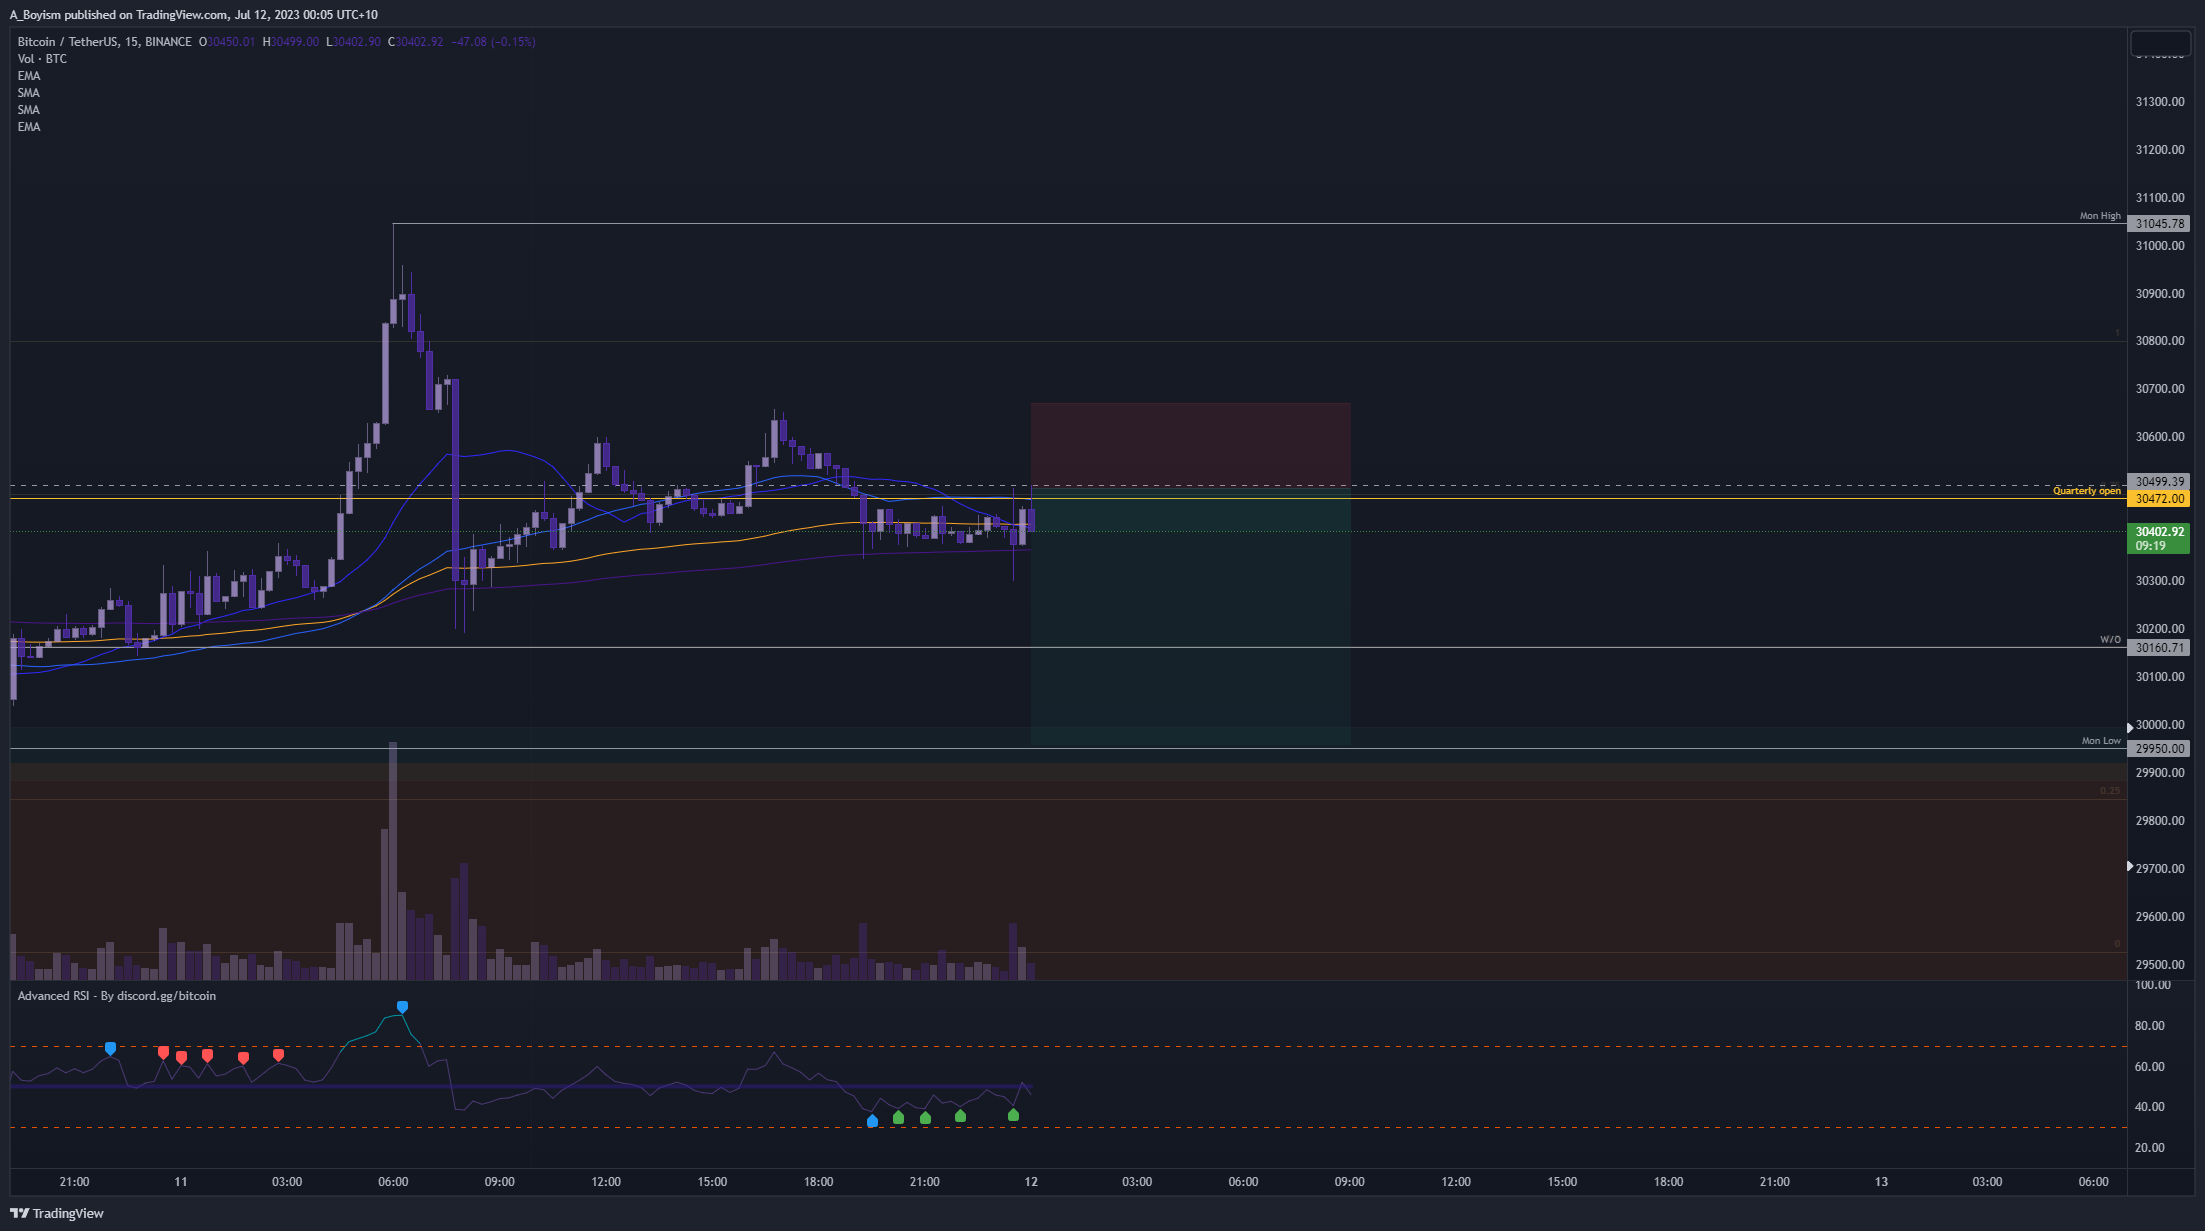Select the W/O 30160.71 price tag
The image size is (2205, 1231).
pos(2159,648)
